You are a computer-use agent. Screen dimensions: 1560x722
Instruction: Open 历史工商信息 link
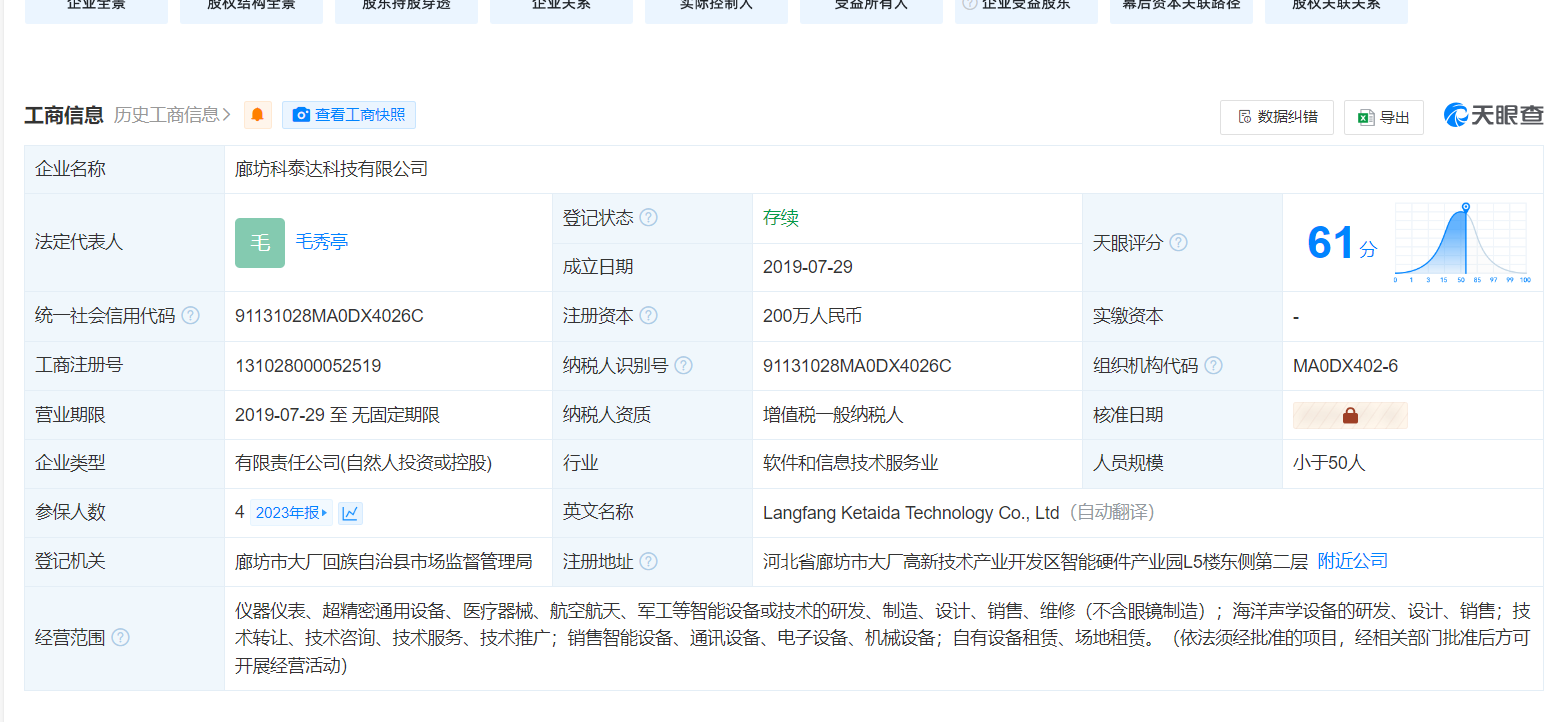(x=173, y=115)
